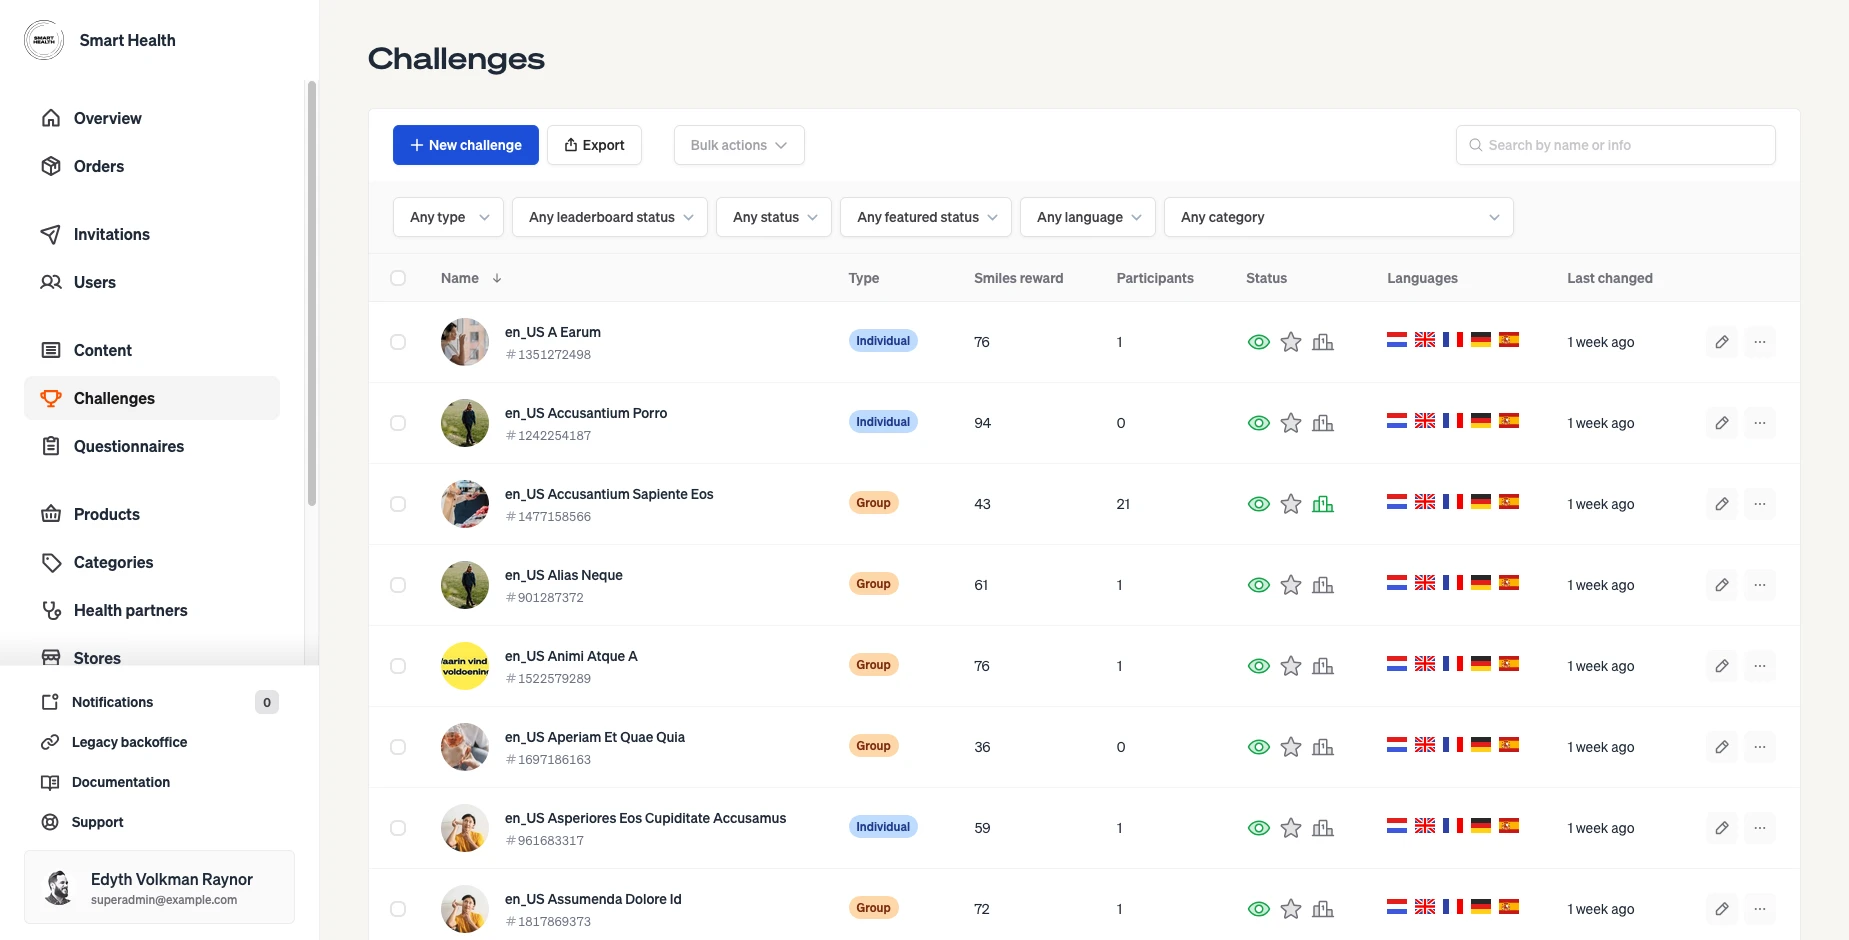The width and height of the screenshot is (1849, 940).
Task: Toggle visibility eye for en_US Aperiam Et Quae Quia
Action: tap(1259, 747)
